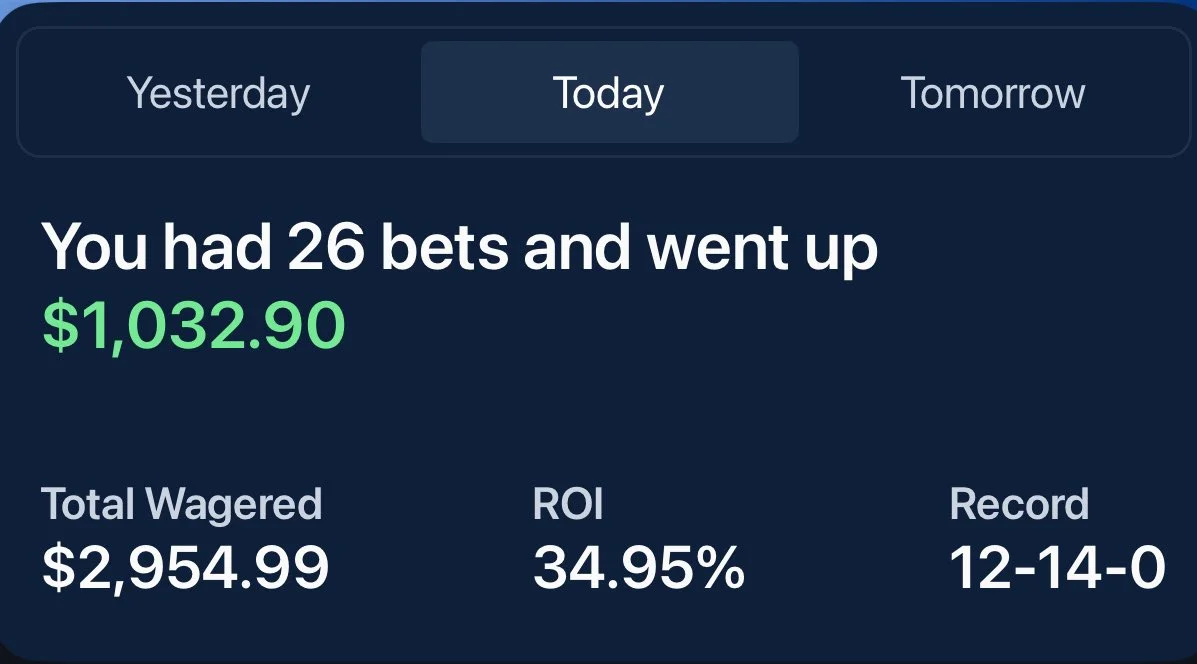Click the tab bar container

598,92
